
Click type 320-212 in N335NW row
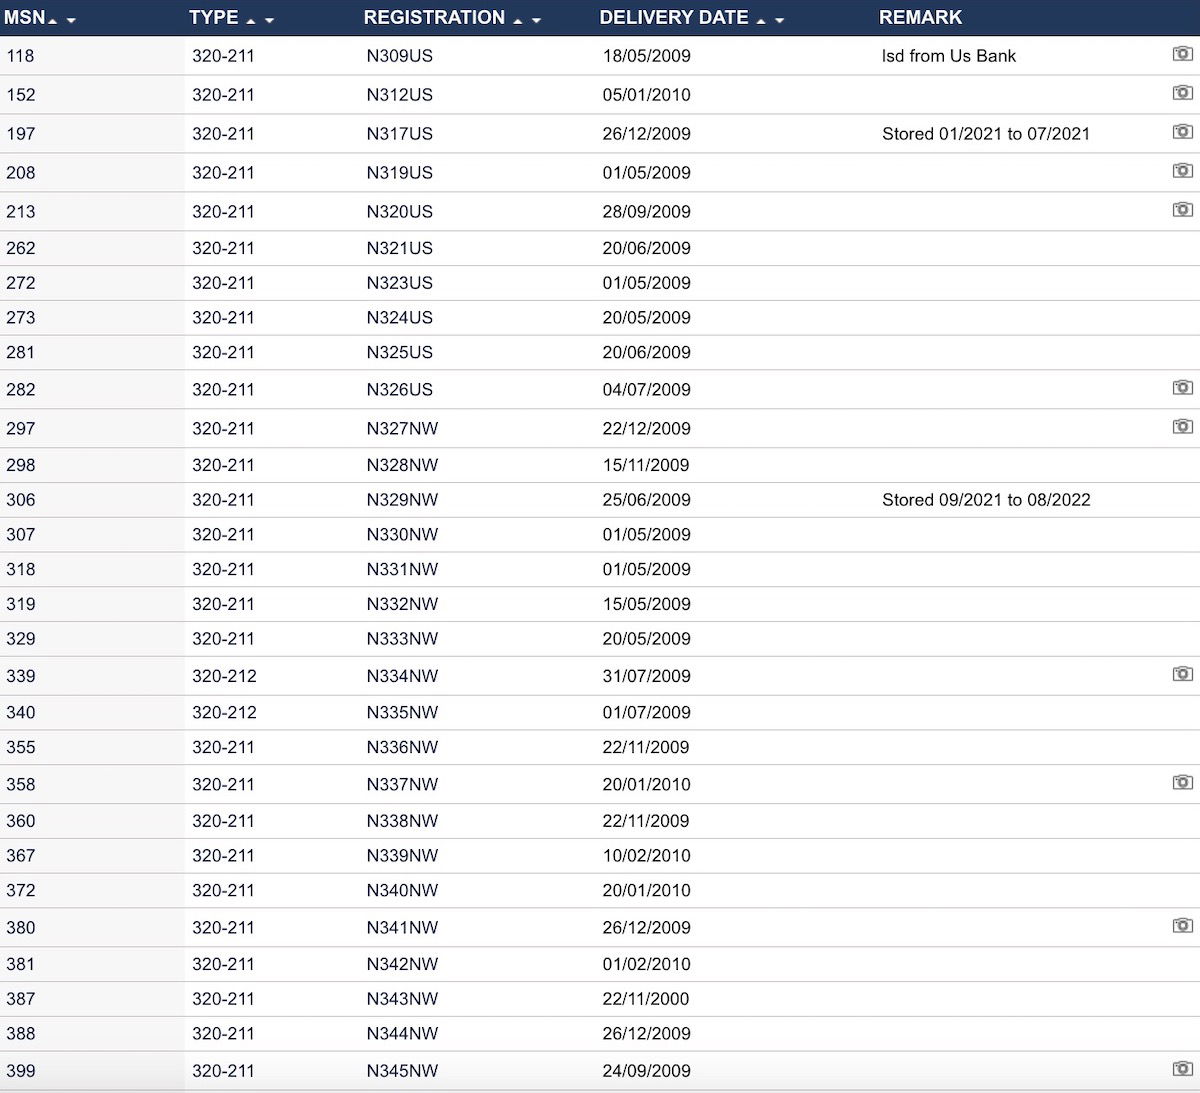pos(224,713)
